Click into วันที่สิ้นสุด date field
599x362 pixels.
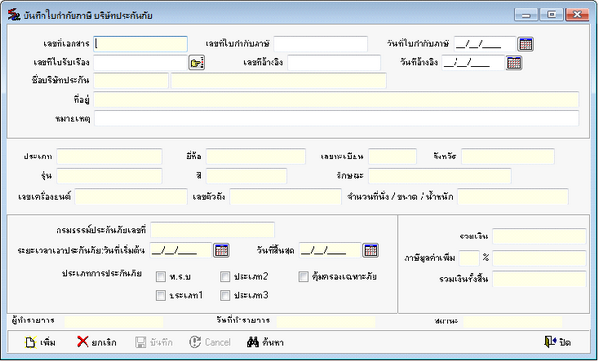click(x=330, y=250)
